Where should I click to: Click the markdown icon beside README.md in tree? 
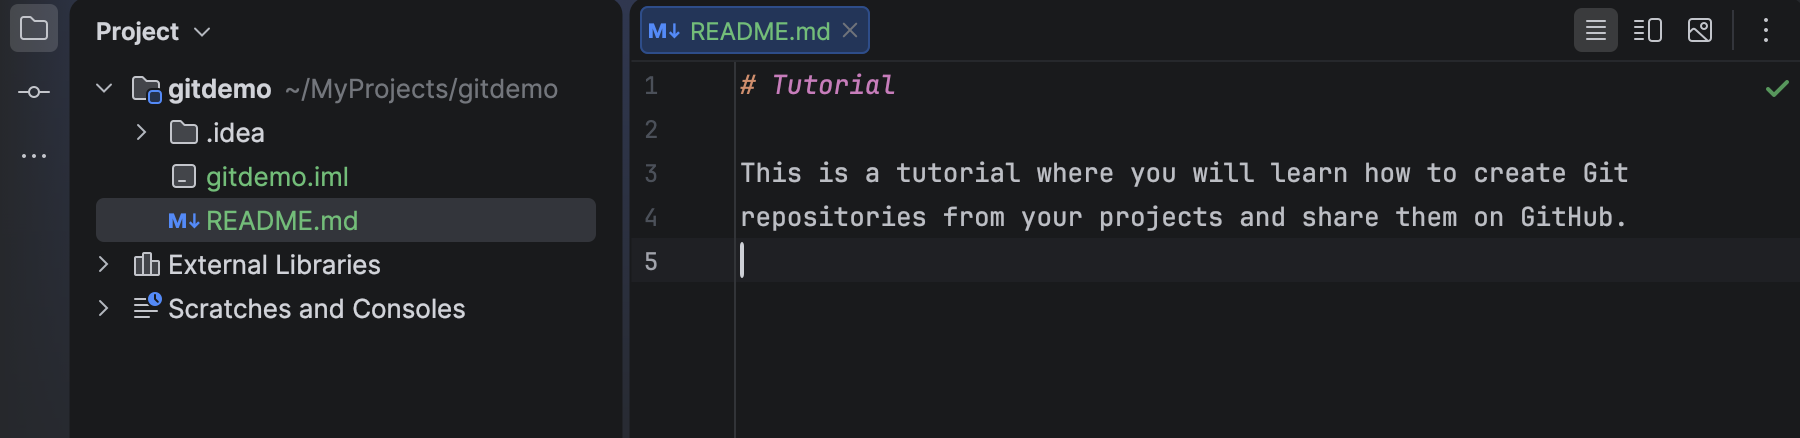[x=184, y=221]
